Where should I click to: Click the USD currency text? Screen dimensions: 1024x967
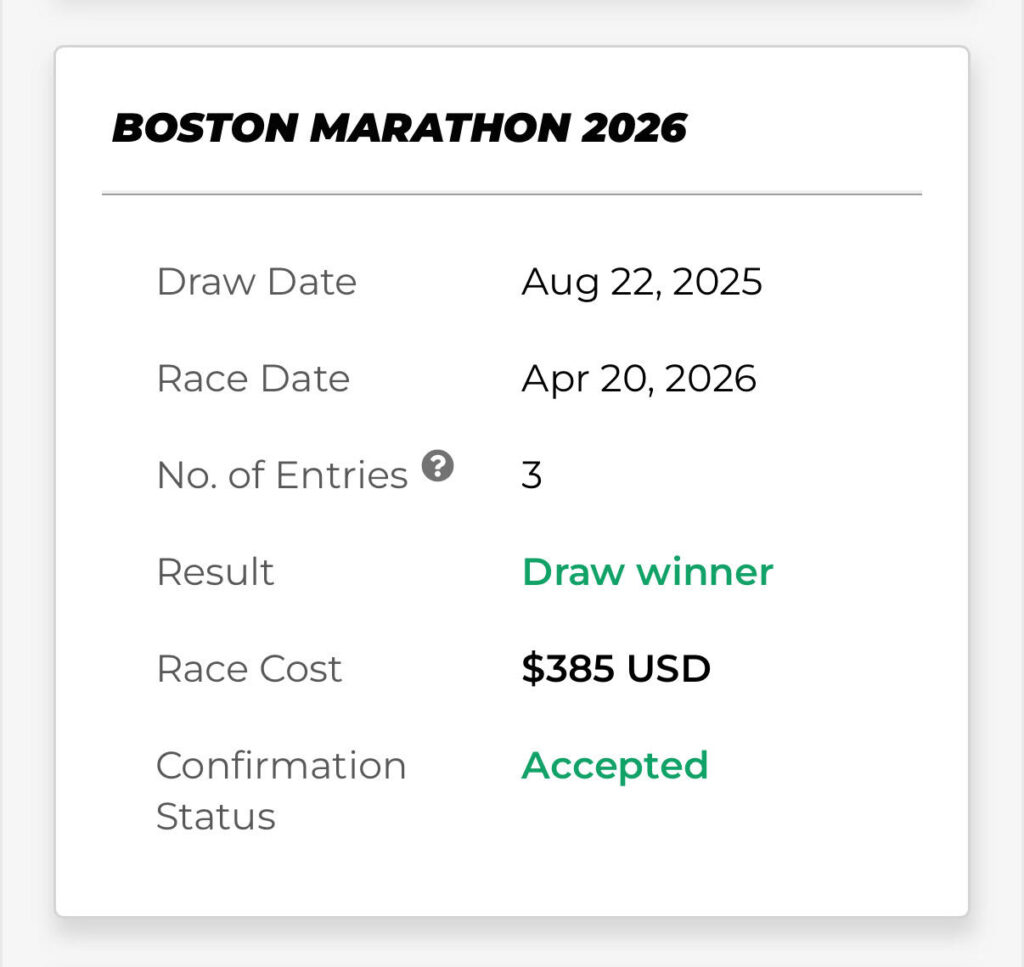pos(668,668)
